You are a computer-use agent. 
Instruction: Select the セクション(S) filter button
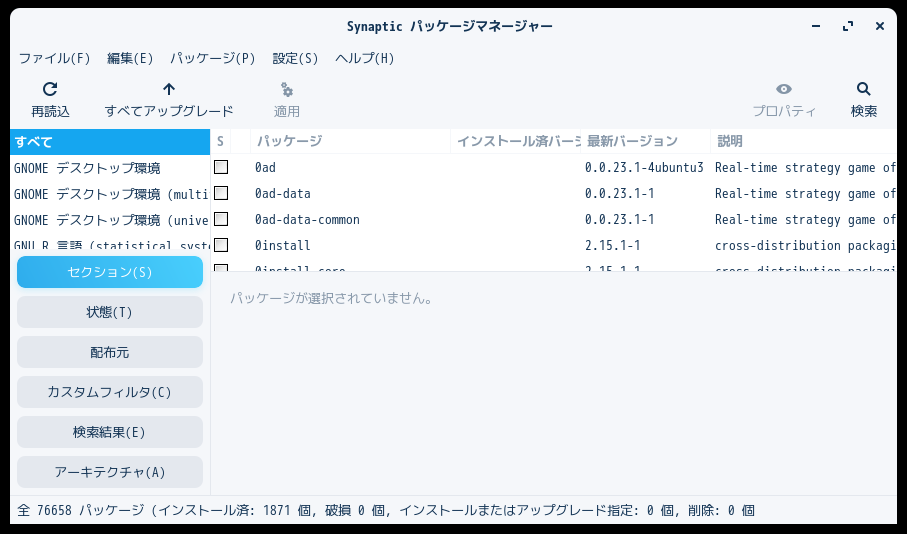110,272
